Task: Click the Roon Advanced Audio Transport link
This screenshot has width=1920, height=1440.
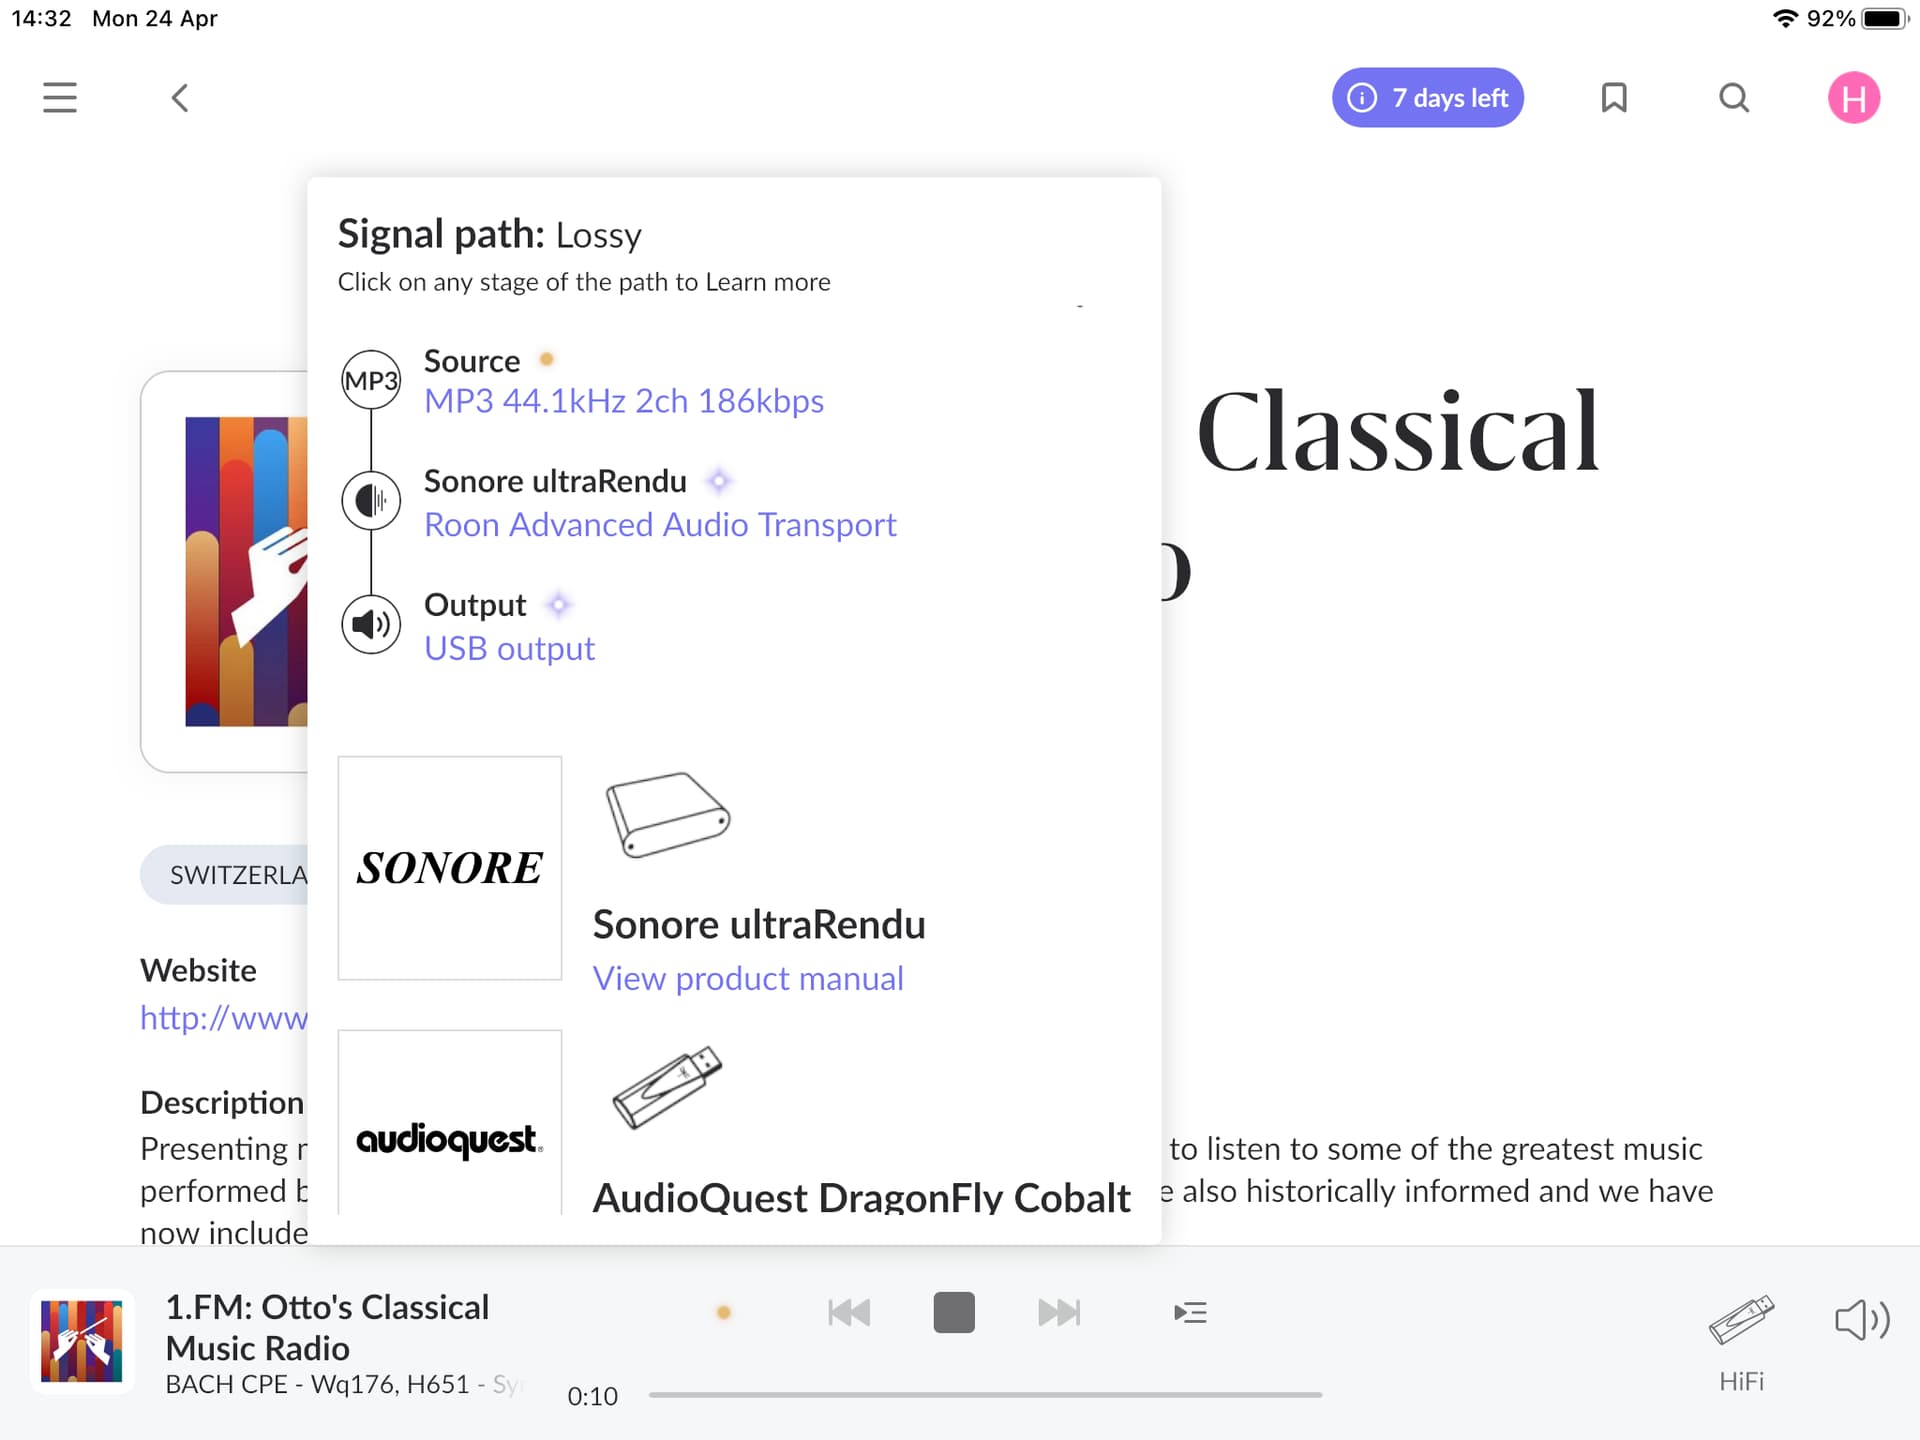Action: coord(660,525)
